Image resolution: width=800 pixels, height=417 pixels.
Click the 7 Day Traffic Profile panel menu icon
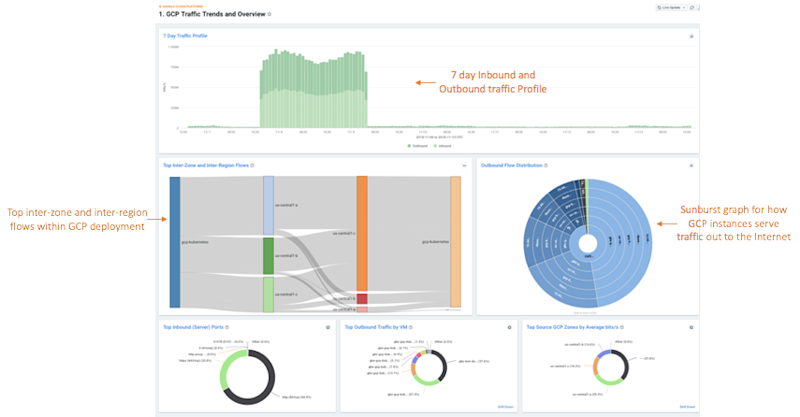point(691,36)
